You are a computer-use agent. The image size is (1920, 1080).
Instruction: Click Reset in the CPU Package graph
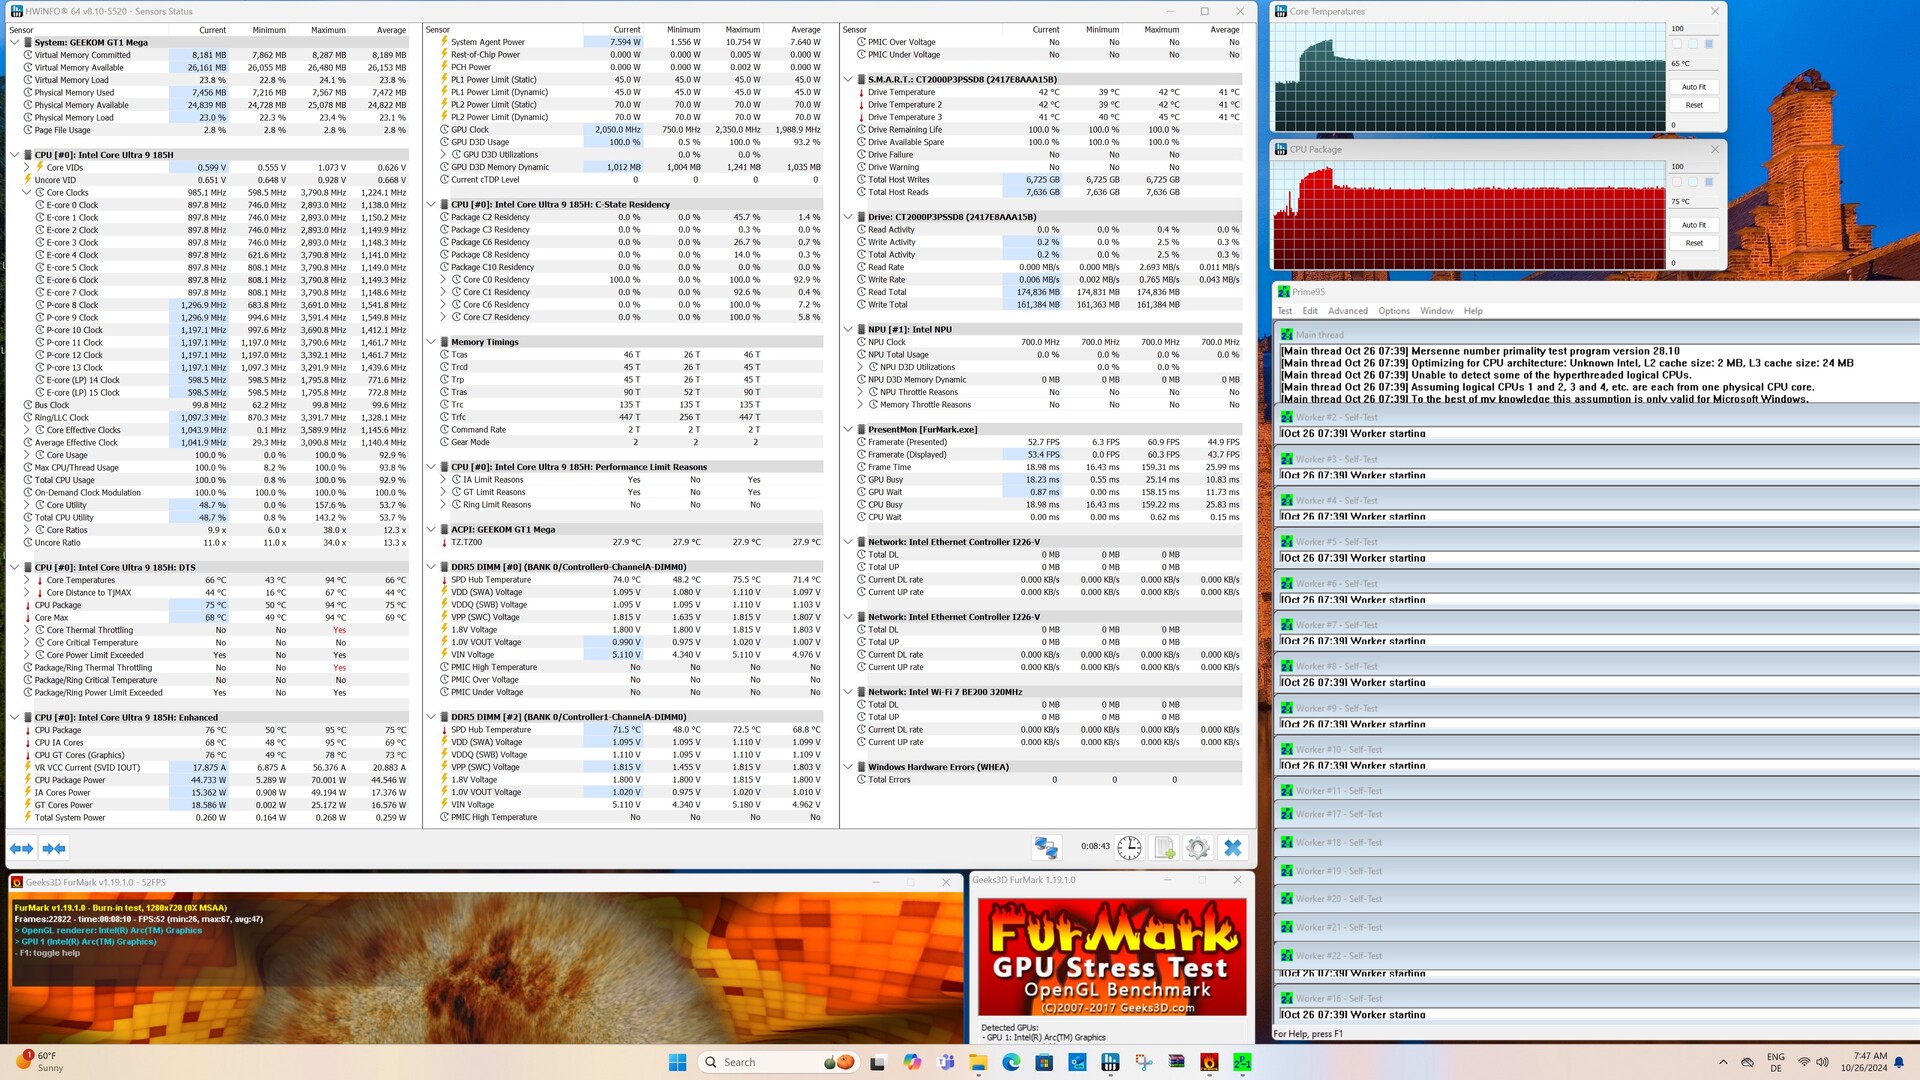[x=1694, y=243]
